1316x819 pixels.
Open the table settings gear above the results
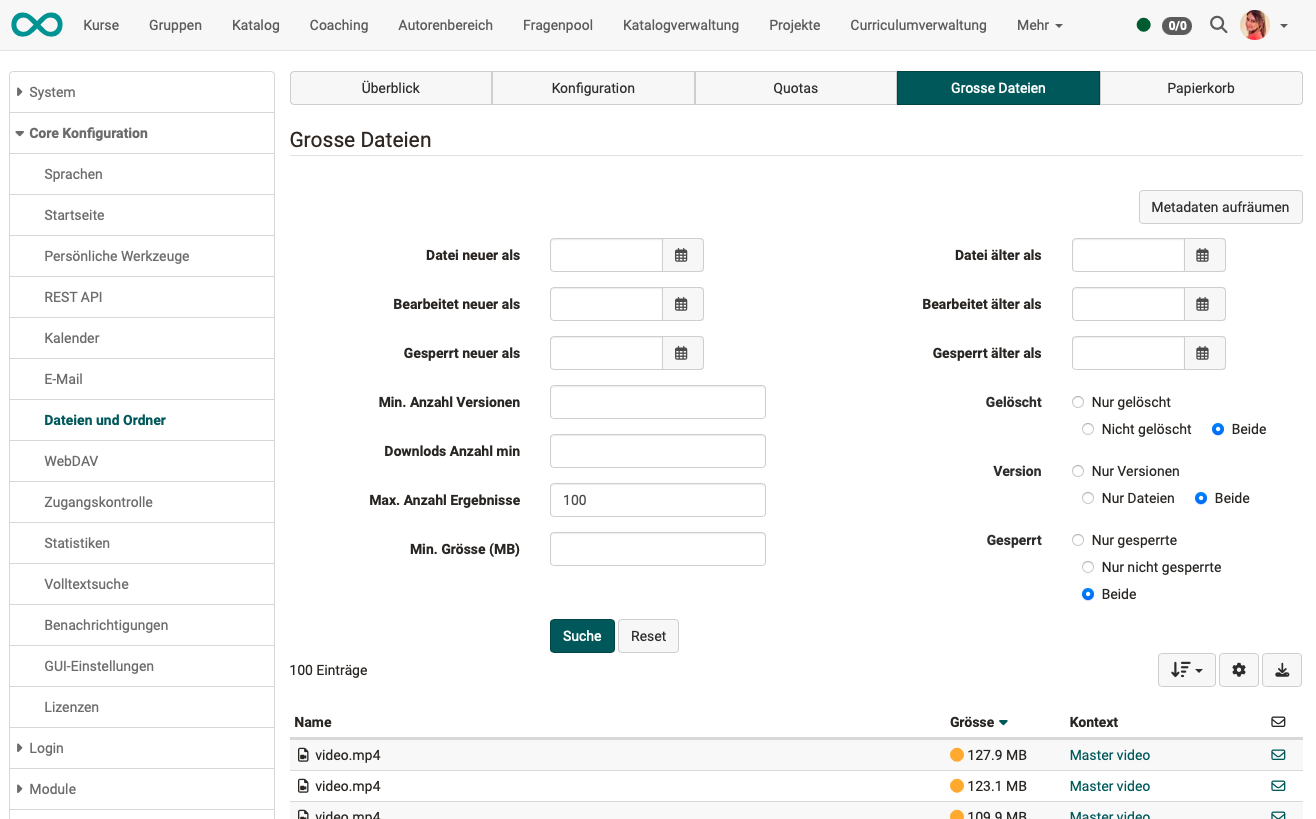(1239, 670)
